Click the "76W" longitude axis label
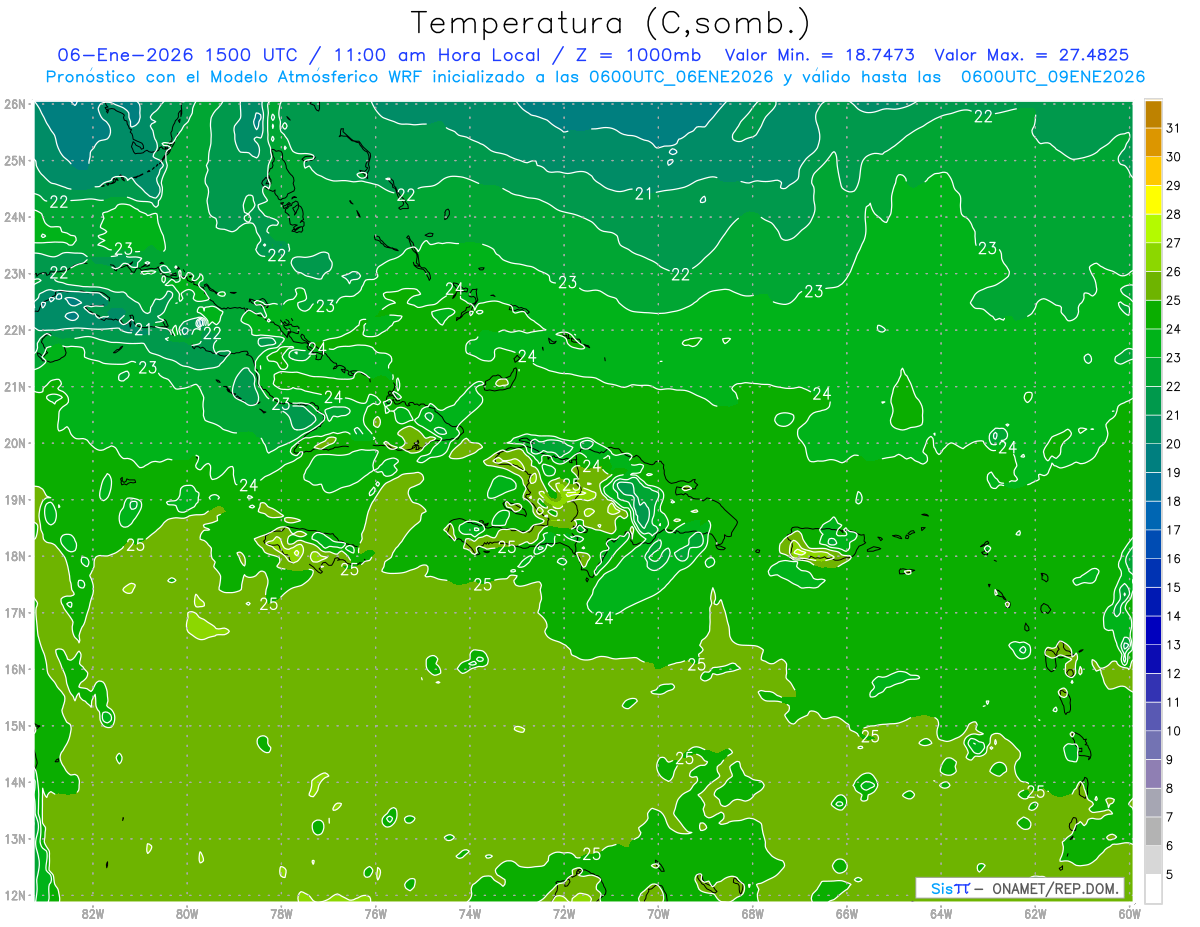Screen dimensions: 1200x927 pyautogui.click(x=375, y=913)
